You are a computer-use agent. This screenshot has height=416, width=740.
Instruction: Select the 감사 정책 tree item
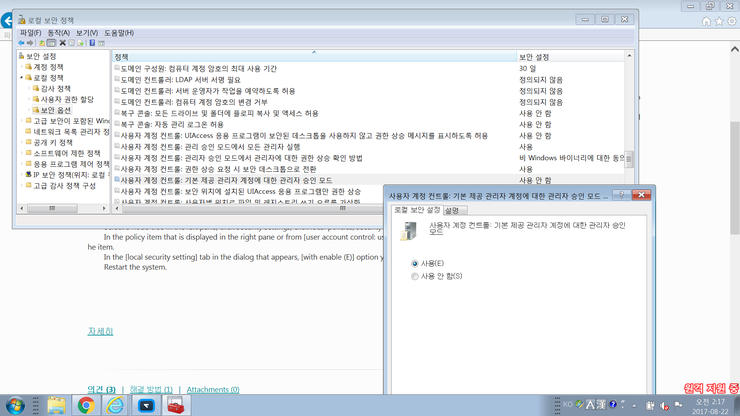55,89
